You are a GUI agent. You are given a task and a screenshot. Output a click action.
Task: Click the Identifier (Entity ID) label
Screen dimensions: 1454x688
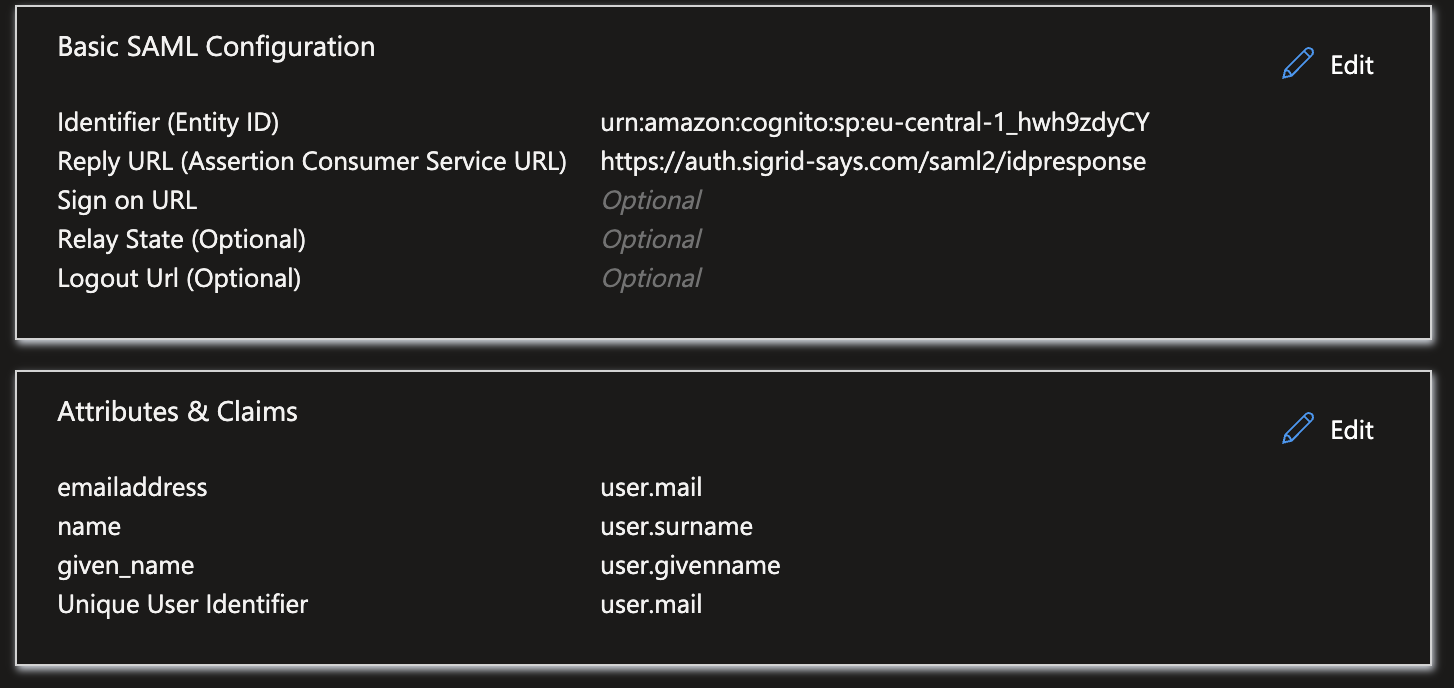(168, 123)
